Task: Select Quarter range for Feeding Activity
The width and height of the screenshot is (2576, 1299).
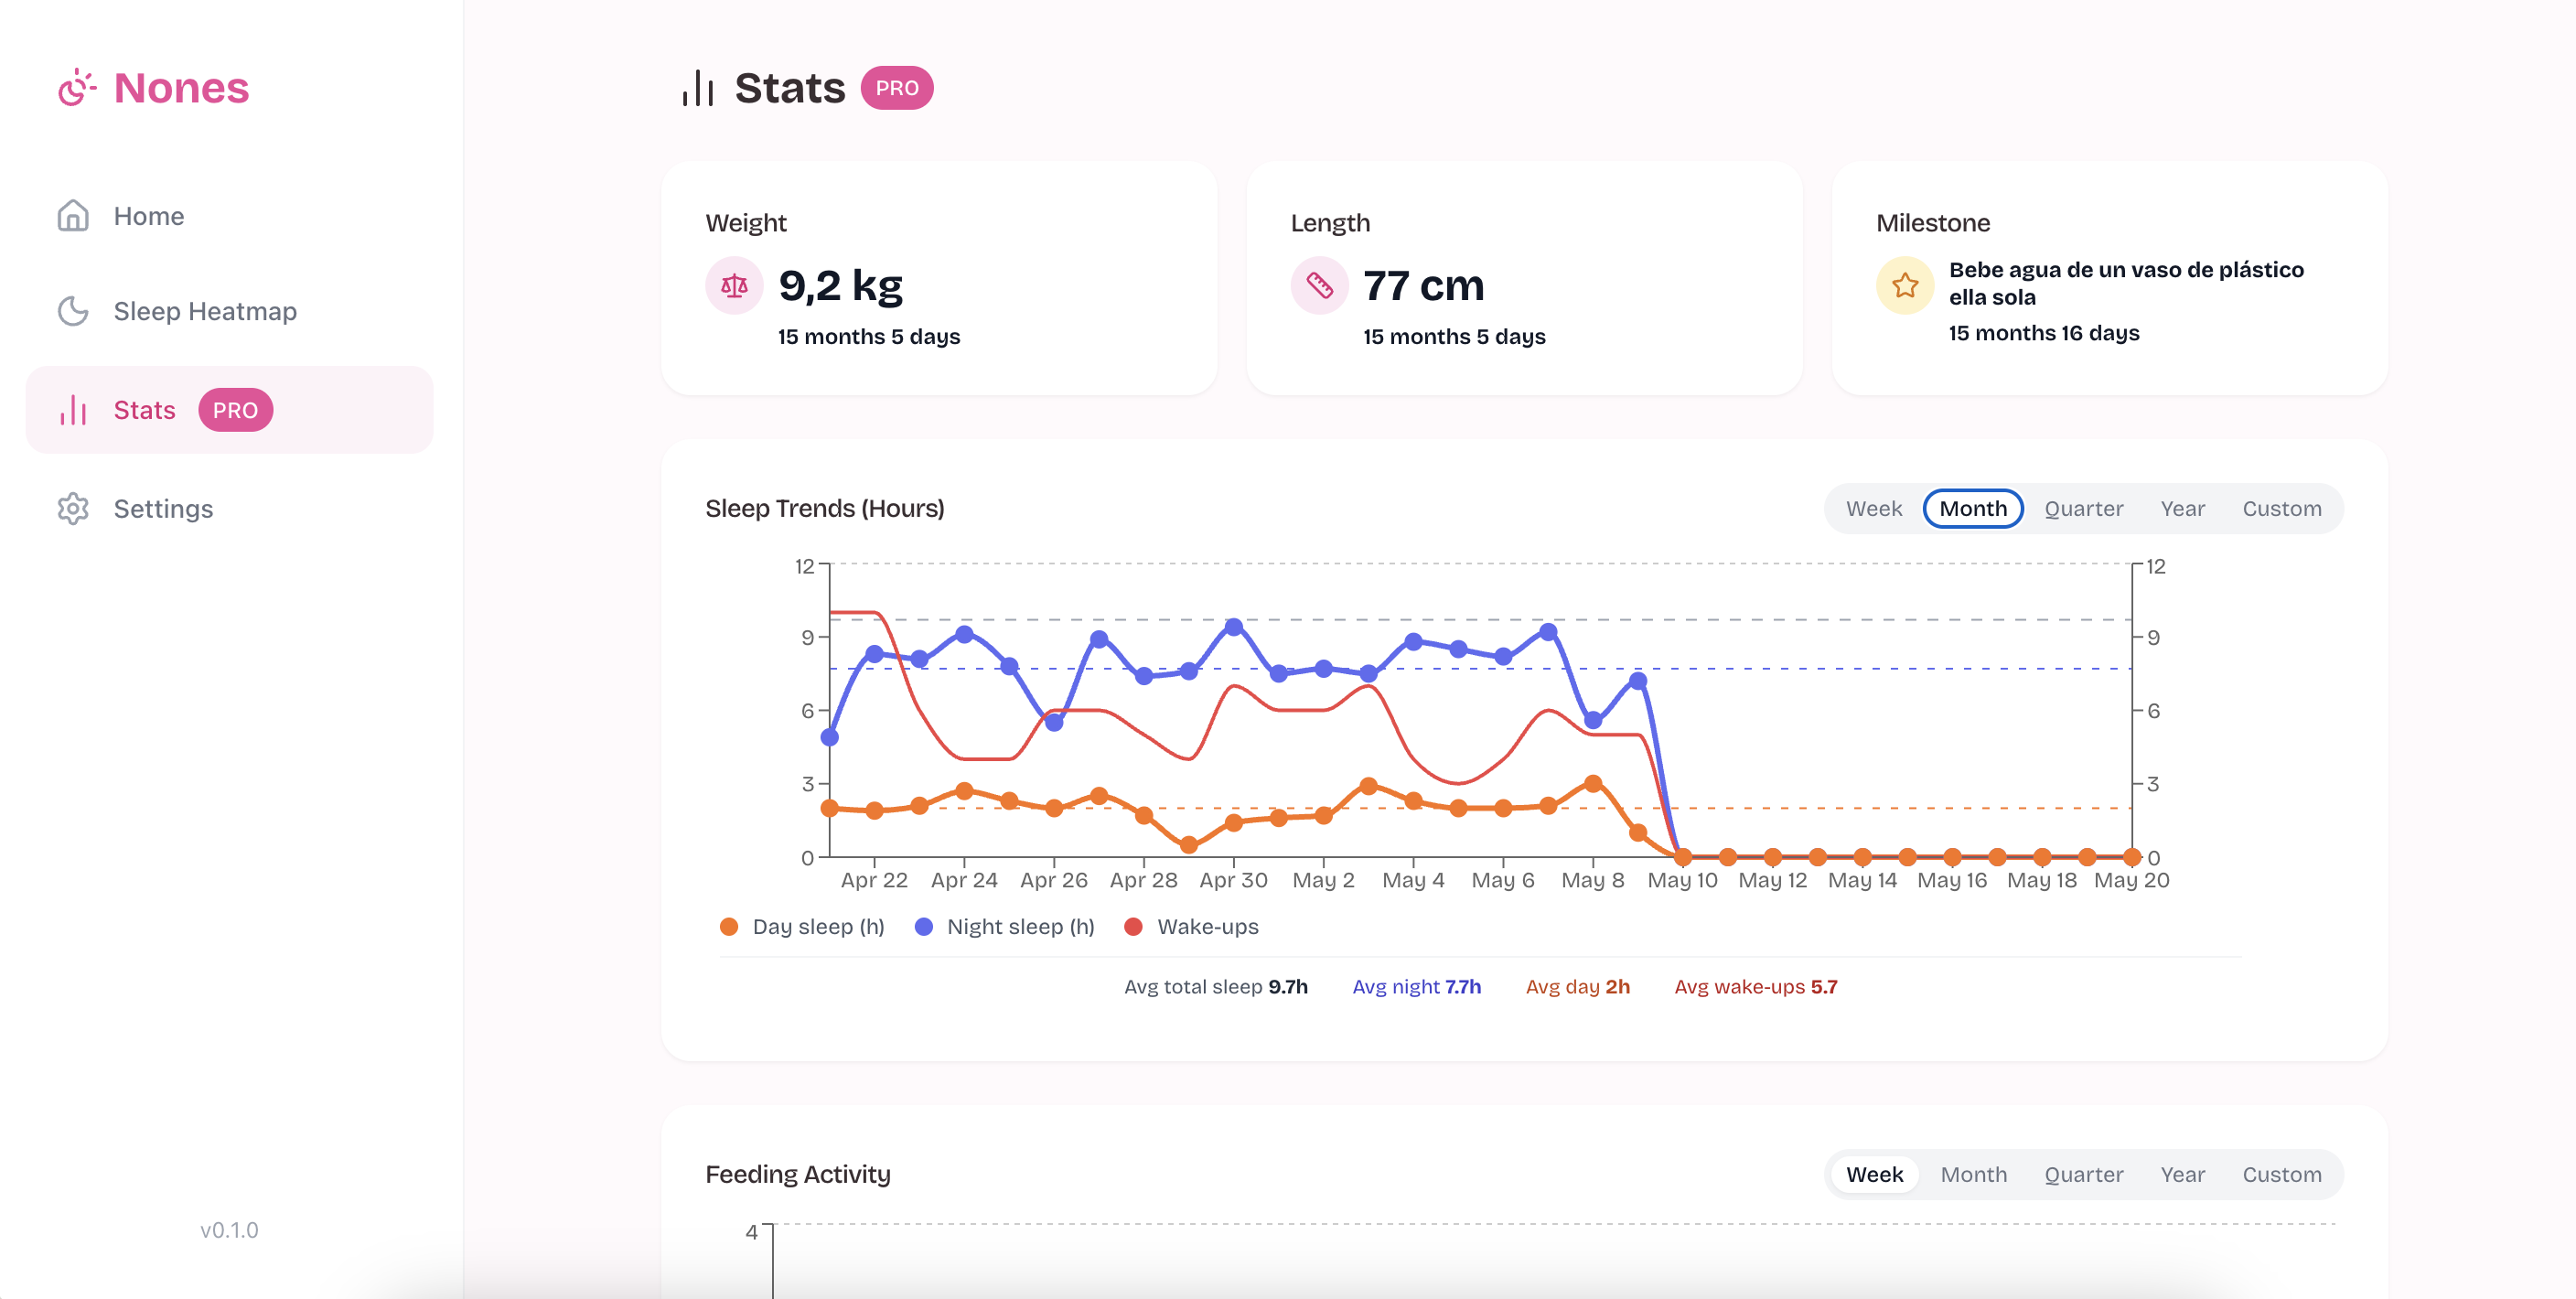Action: (x=2082, y=1175)
